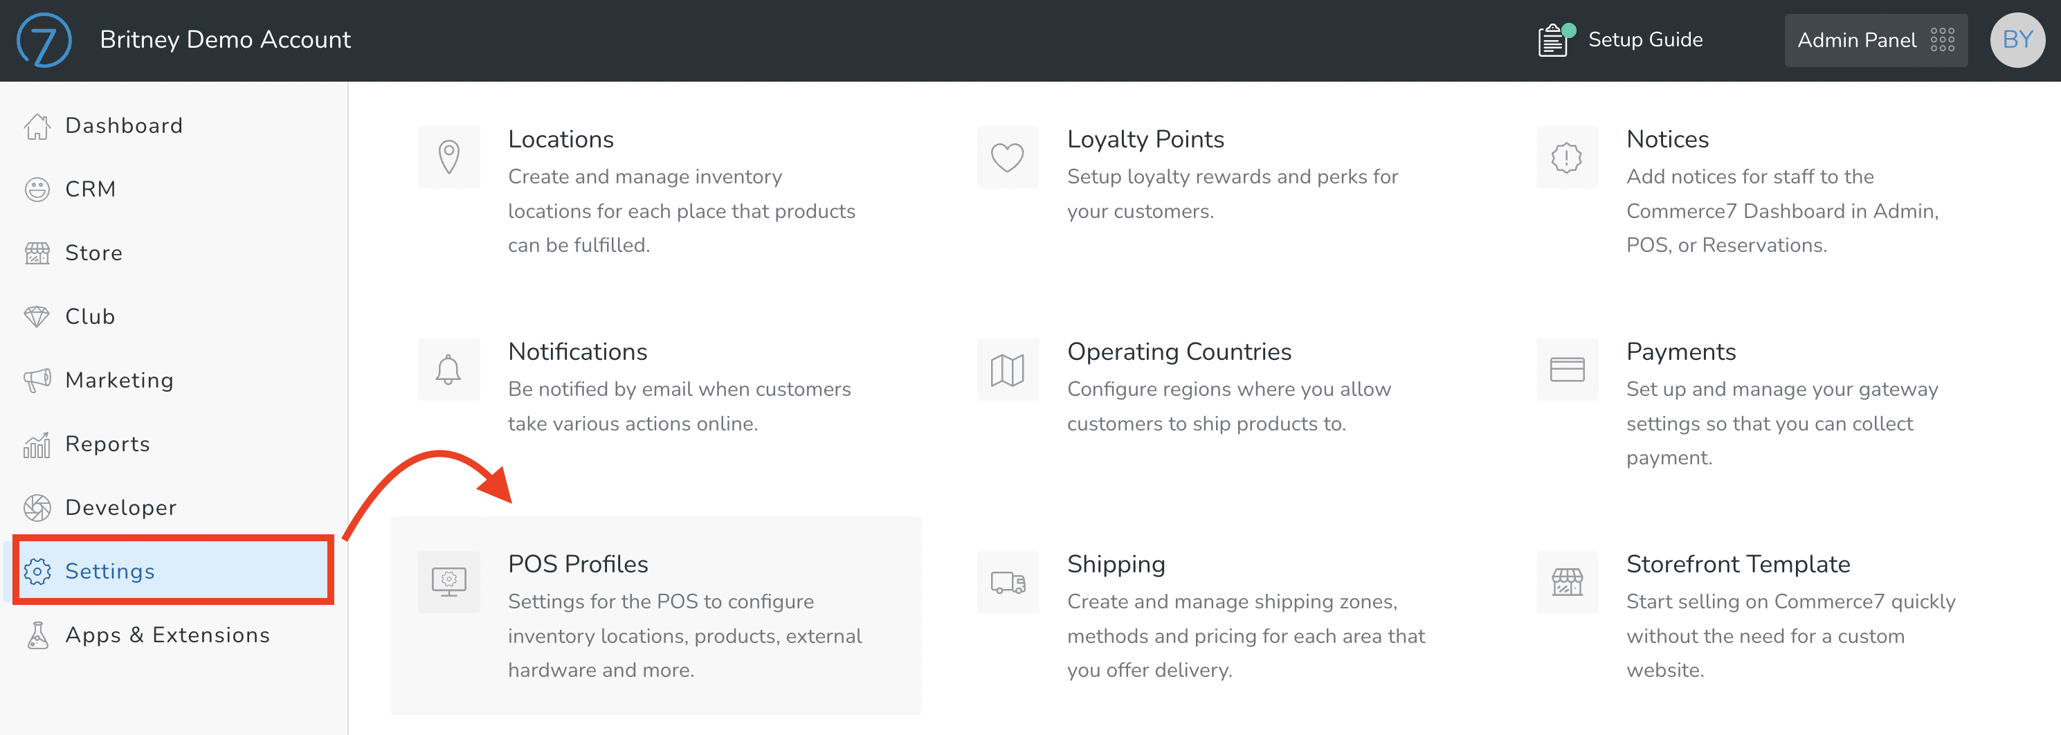This screenshot has height=735, width=2061.
Task: Click the Shipping delivery truck icon
Action: pyautogui.click(x=1007, y=581)
